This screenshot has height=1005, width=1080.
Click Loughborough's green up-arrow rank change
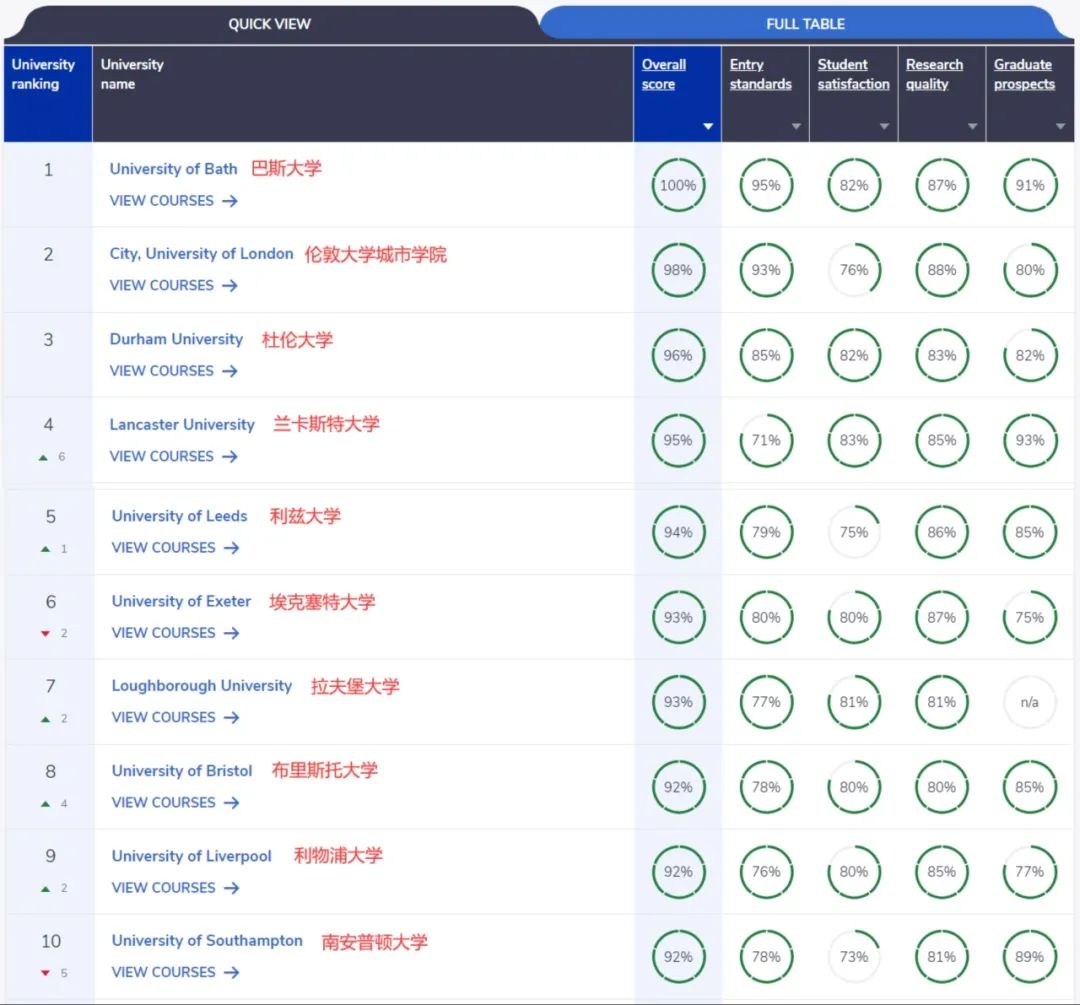coord(45,719)
